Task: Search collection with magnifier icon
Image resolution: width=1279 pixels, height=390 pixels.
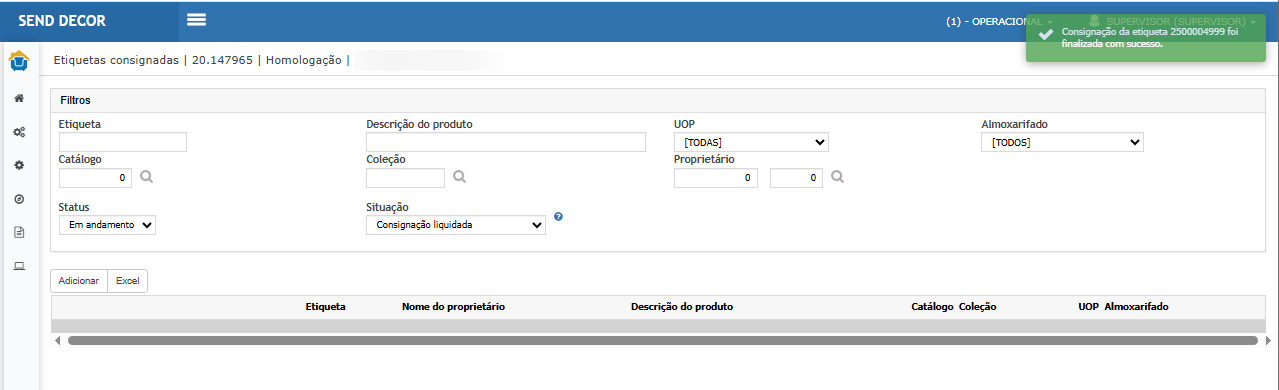Action: [460, 177]
